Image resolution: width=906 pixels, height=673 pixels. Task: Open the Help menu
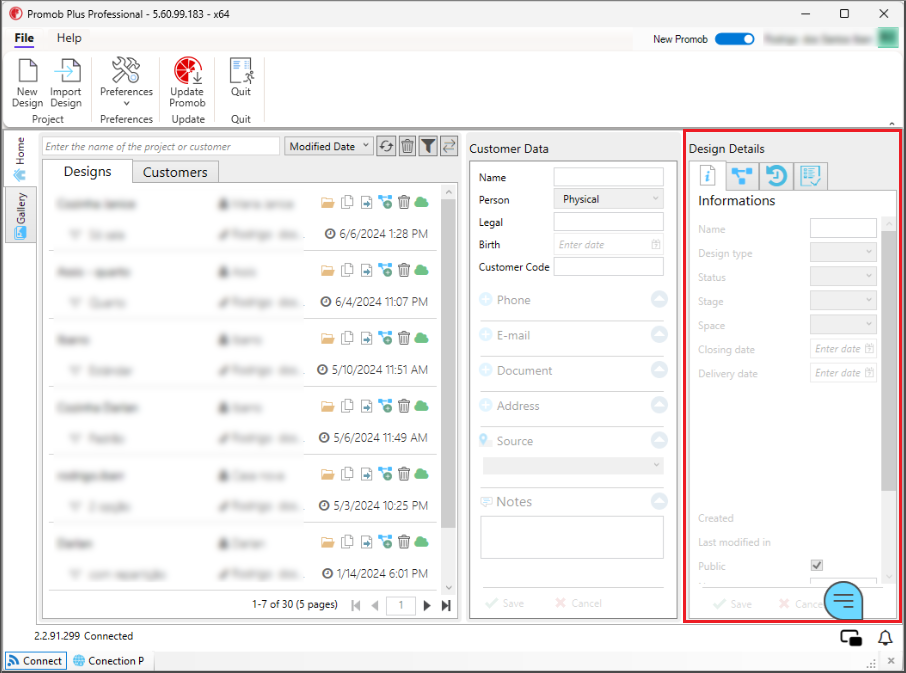(x=69, y=38)
